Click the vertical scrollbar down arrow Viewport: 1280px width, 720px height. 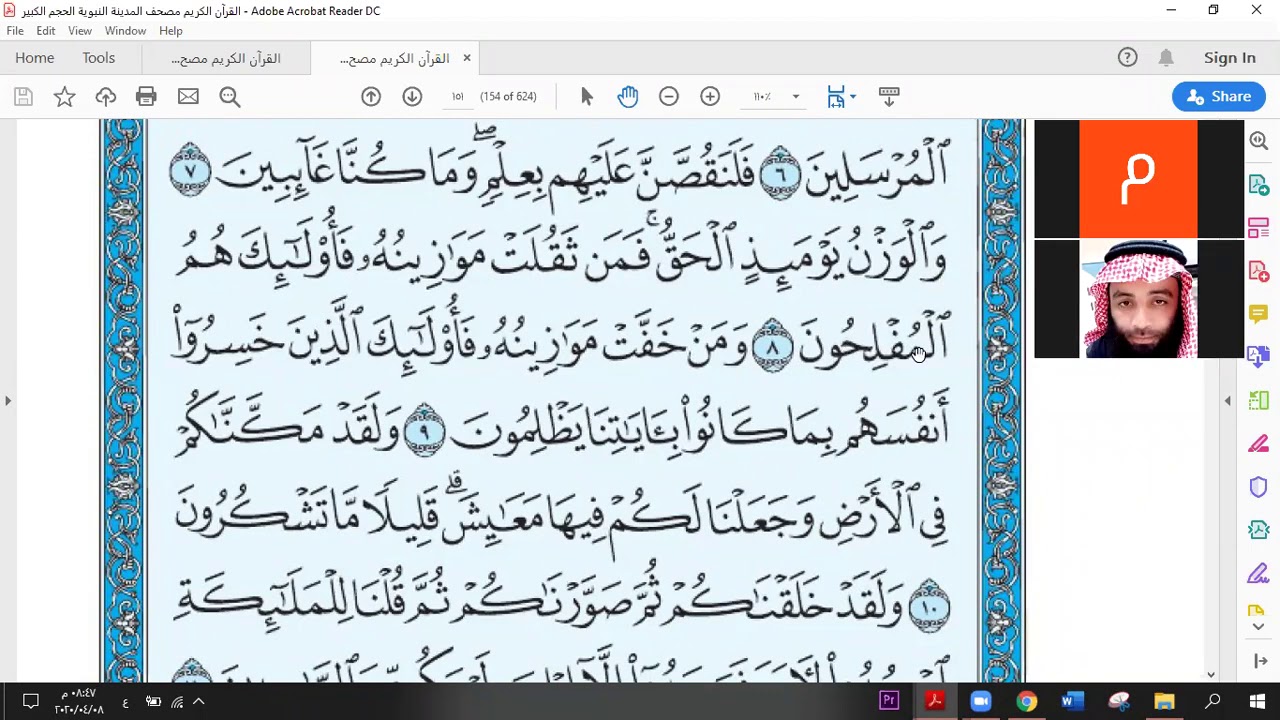1211,675
